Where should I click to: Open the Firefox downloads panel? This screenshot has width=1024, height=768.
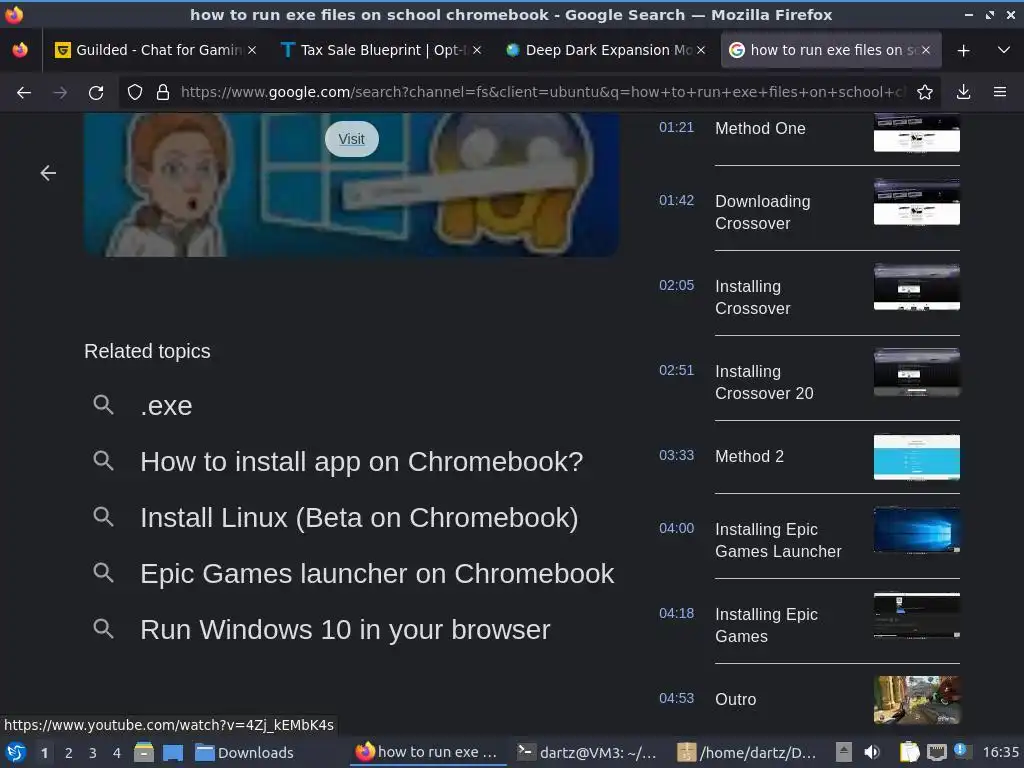coord(963,93)
